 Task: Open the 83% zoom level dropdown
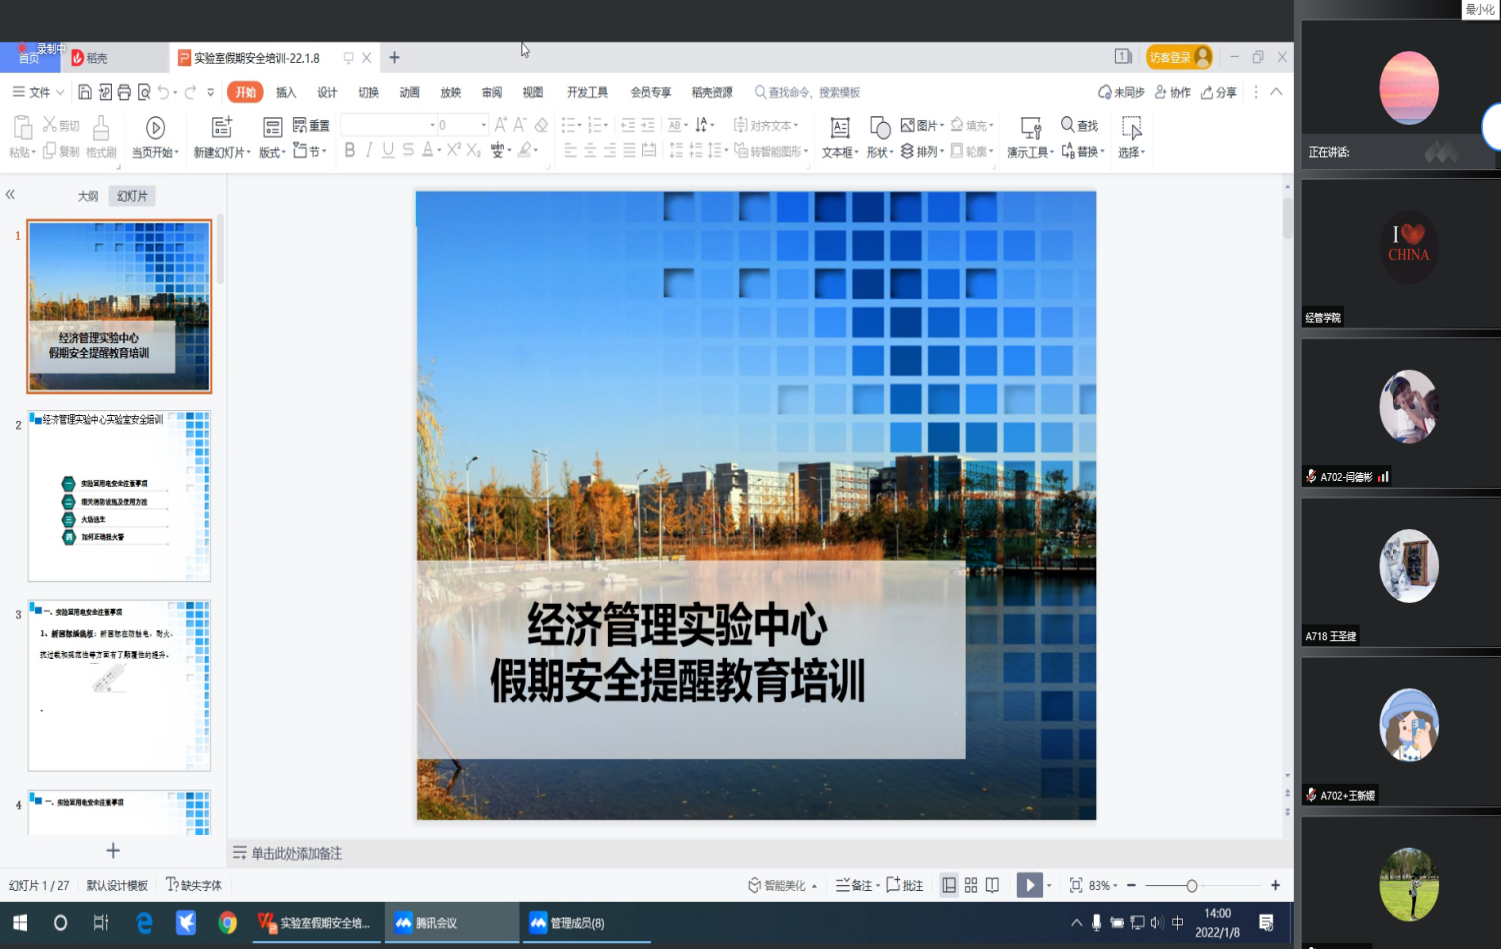pos(1104,885)
